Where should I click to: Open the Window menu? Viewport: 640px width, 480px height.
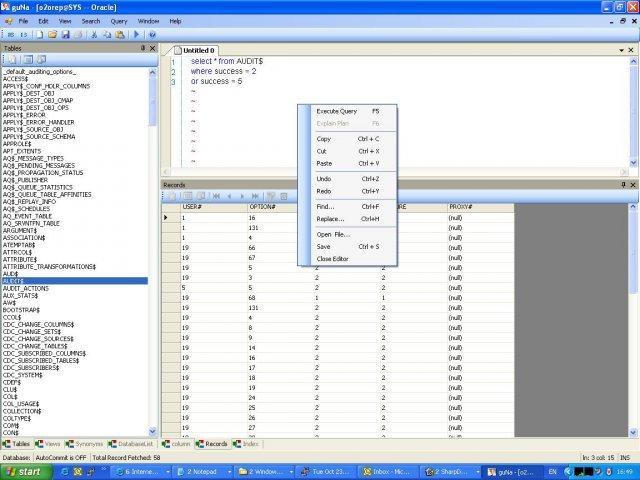point(148,21)
